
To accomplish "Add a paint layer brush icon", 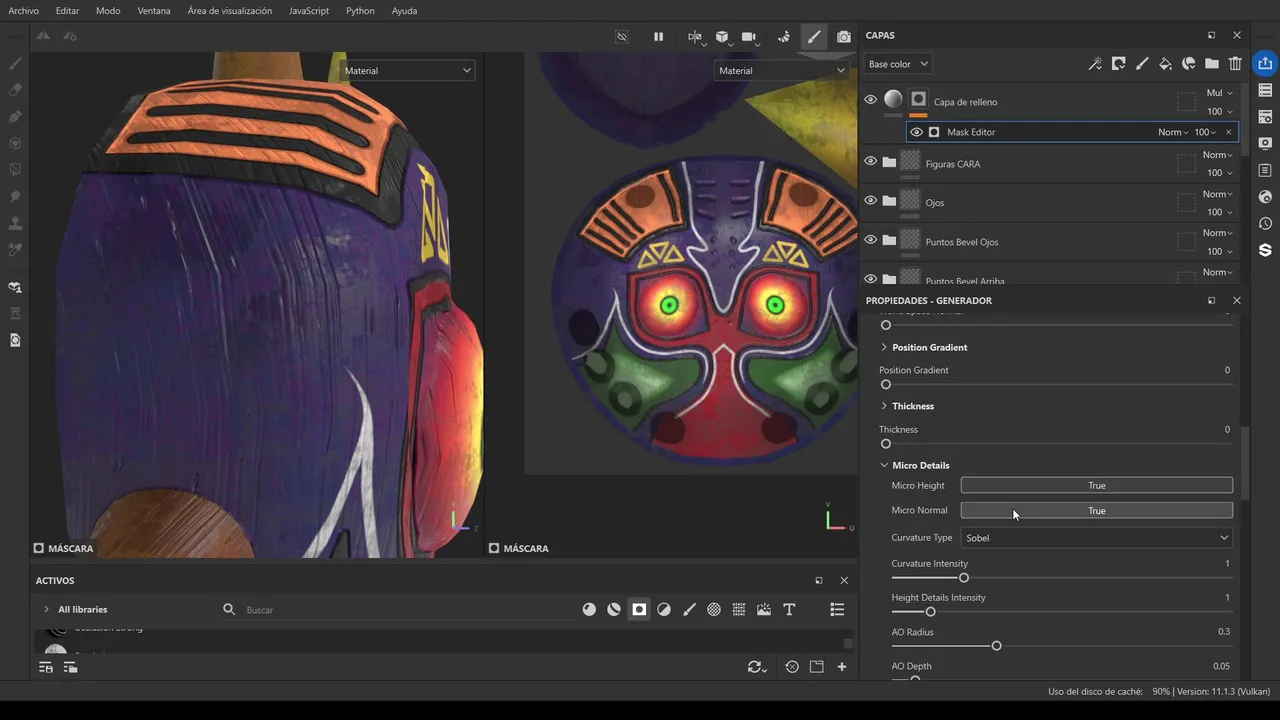I will click(1142, 64).
